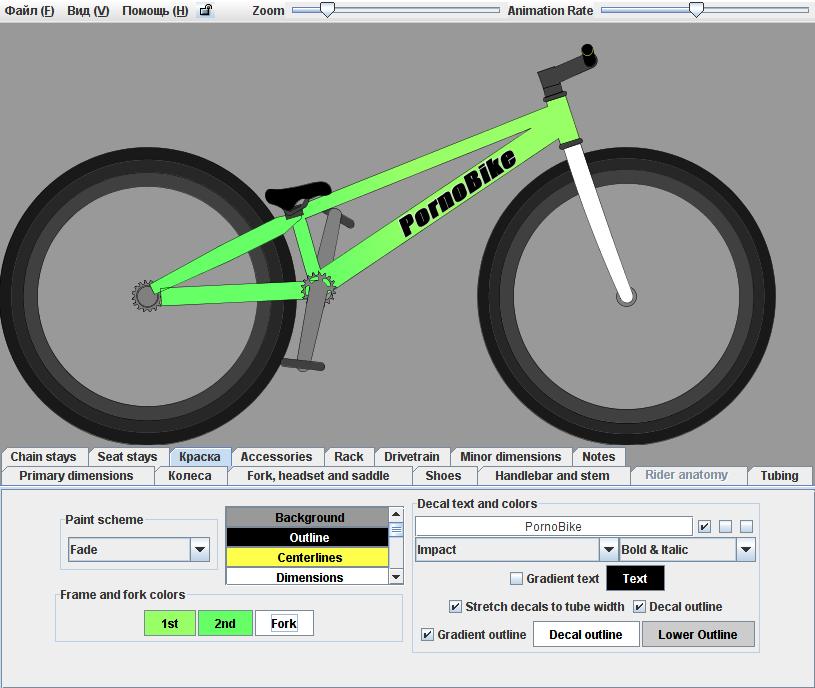Open the Bold & Italic style dropdown

[x=745, y=550]
